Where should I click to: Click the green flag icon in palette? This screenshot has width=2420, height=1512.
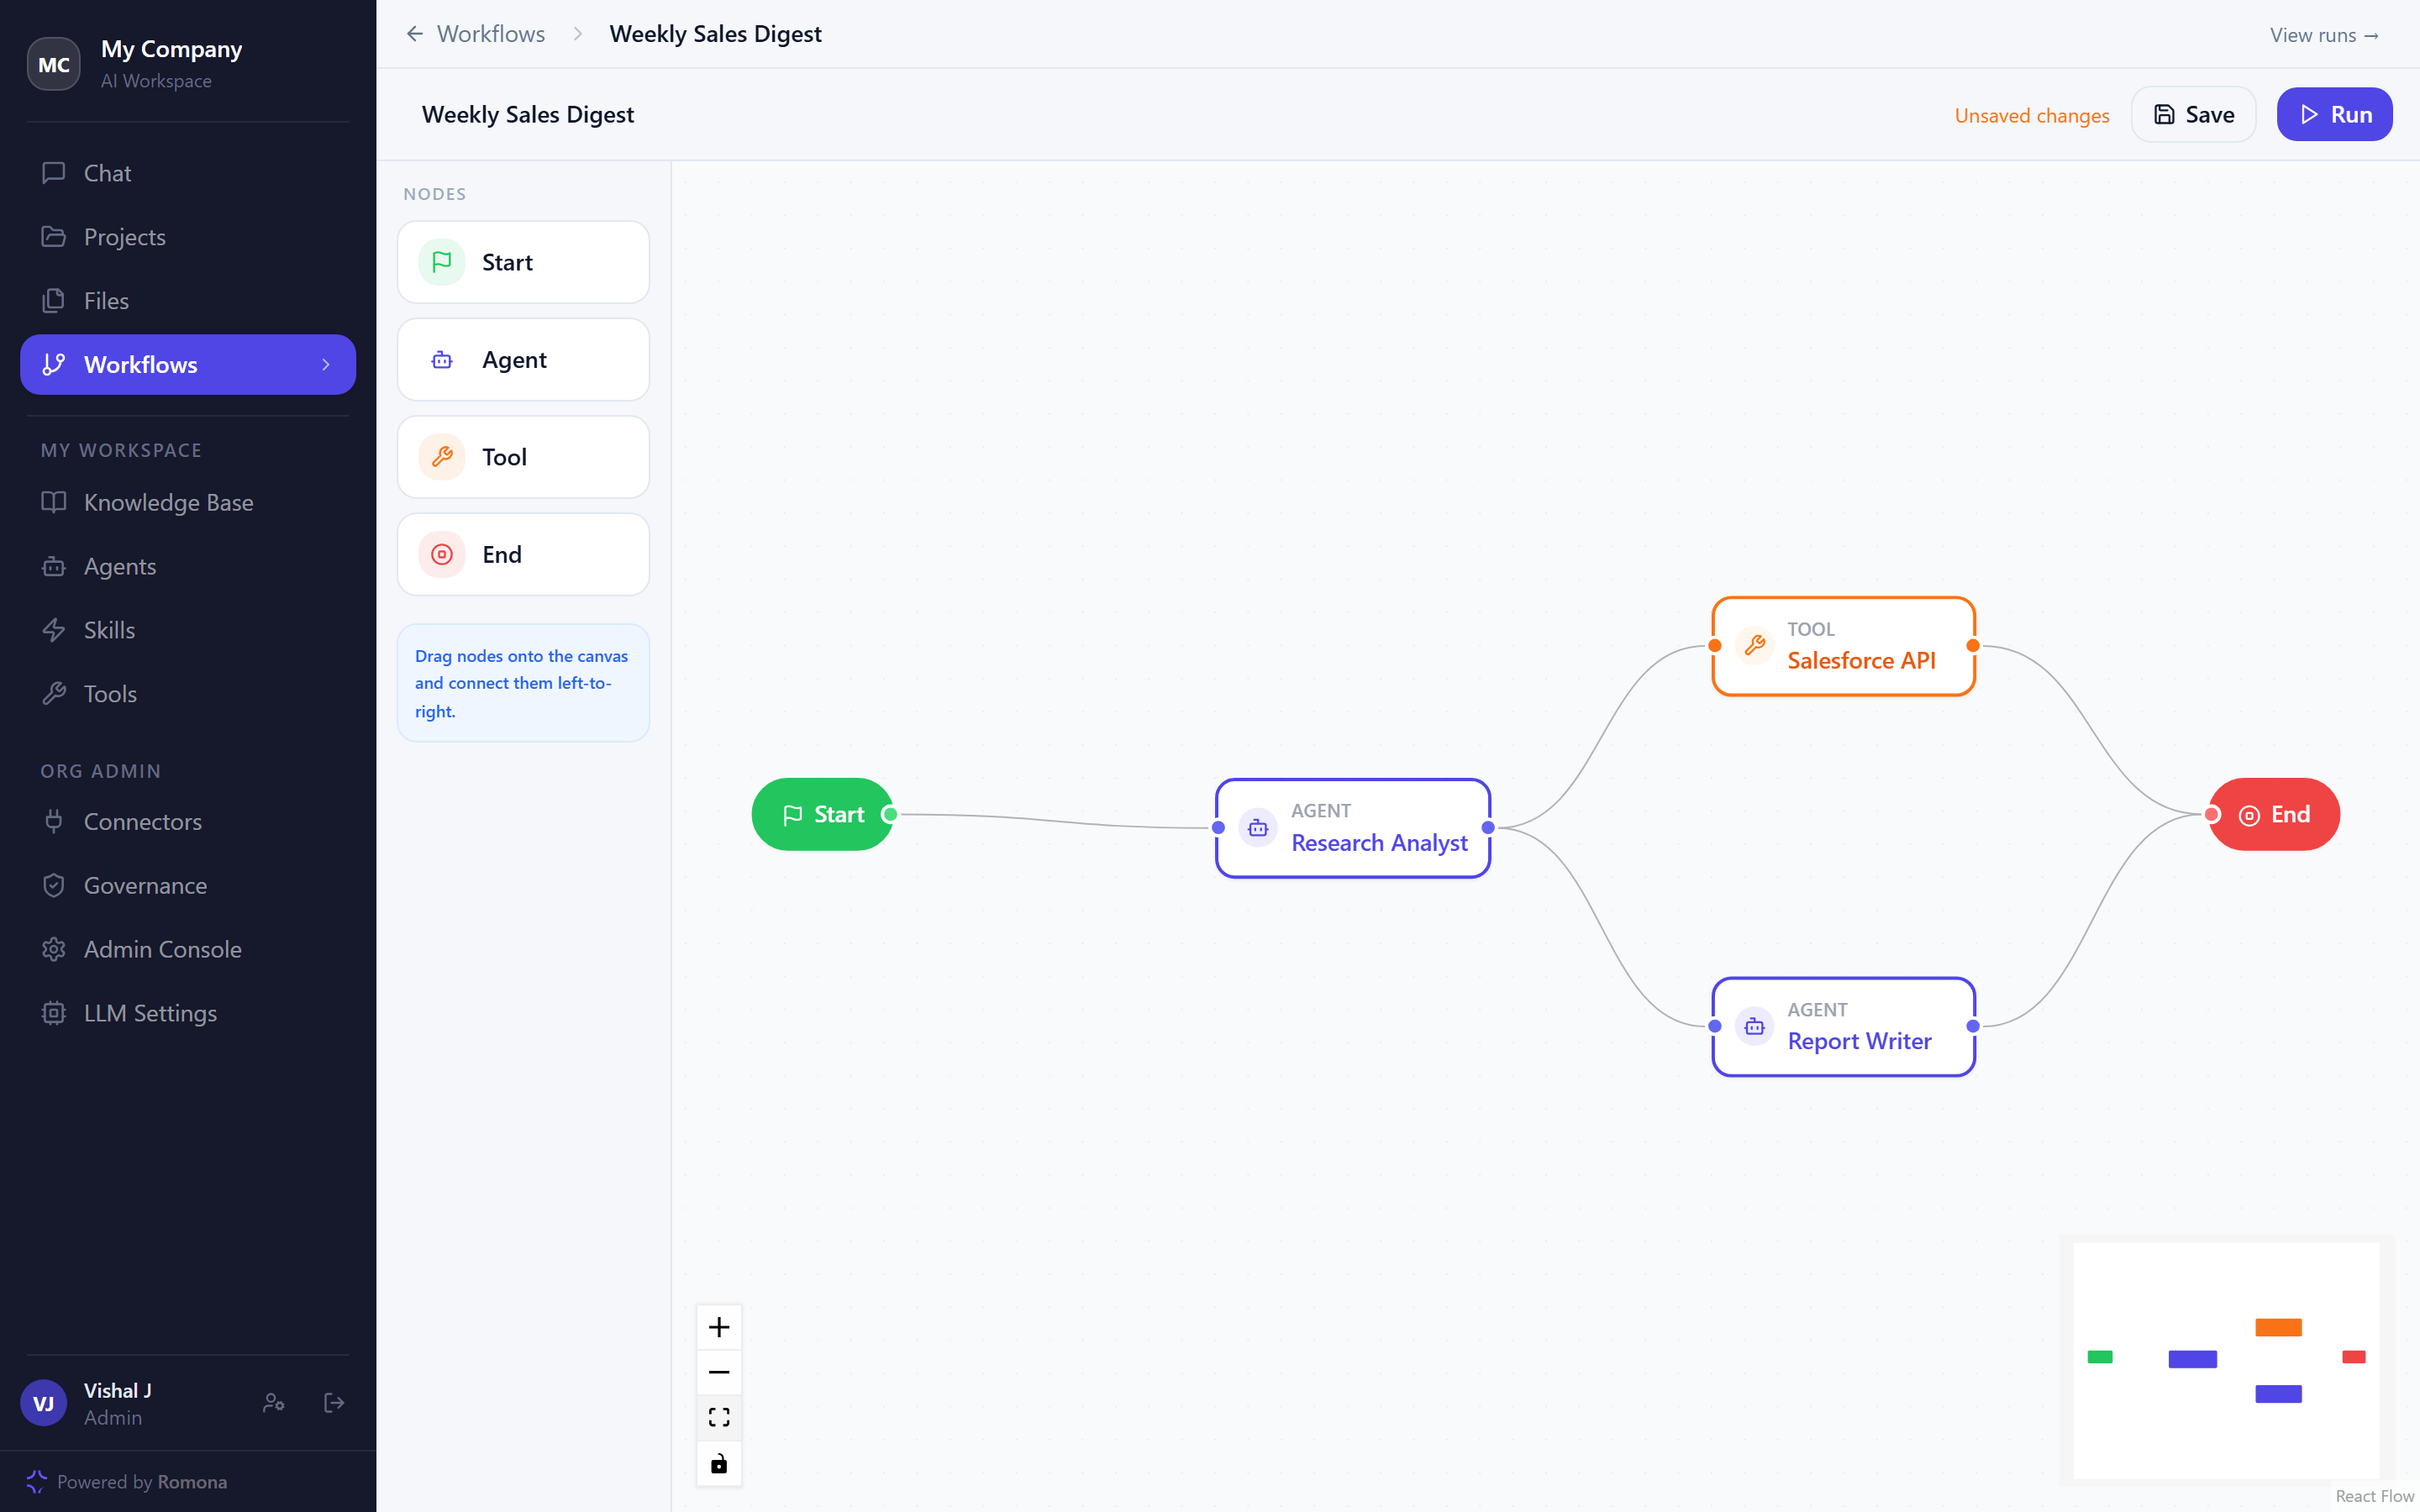(442, 262)
